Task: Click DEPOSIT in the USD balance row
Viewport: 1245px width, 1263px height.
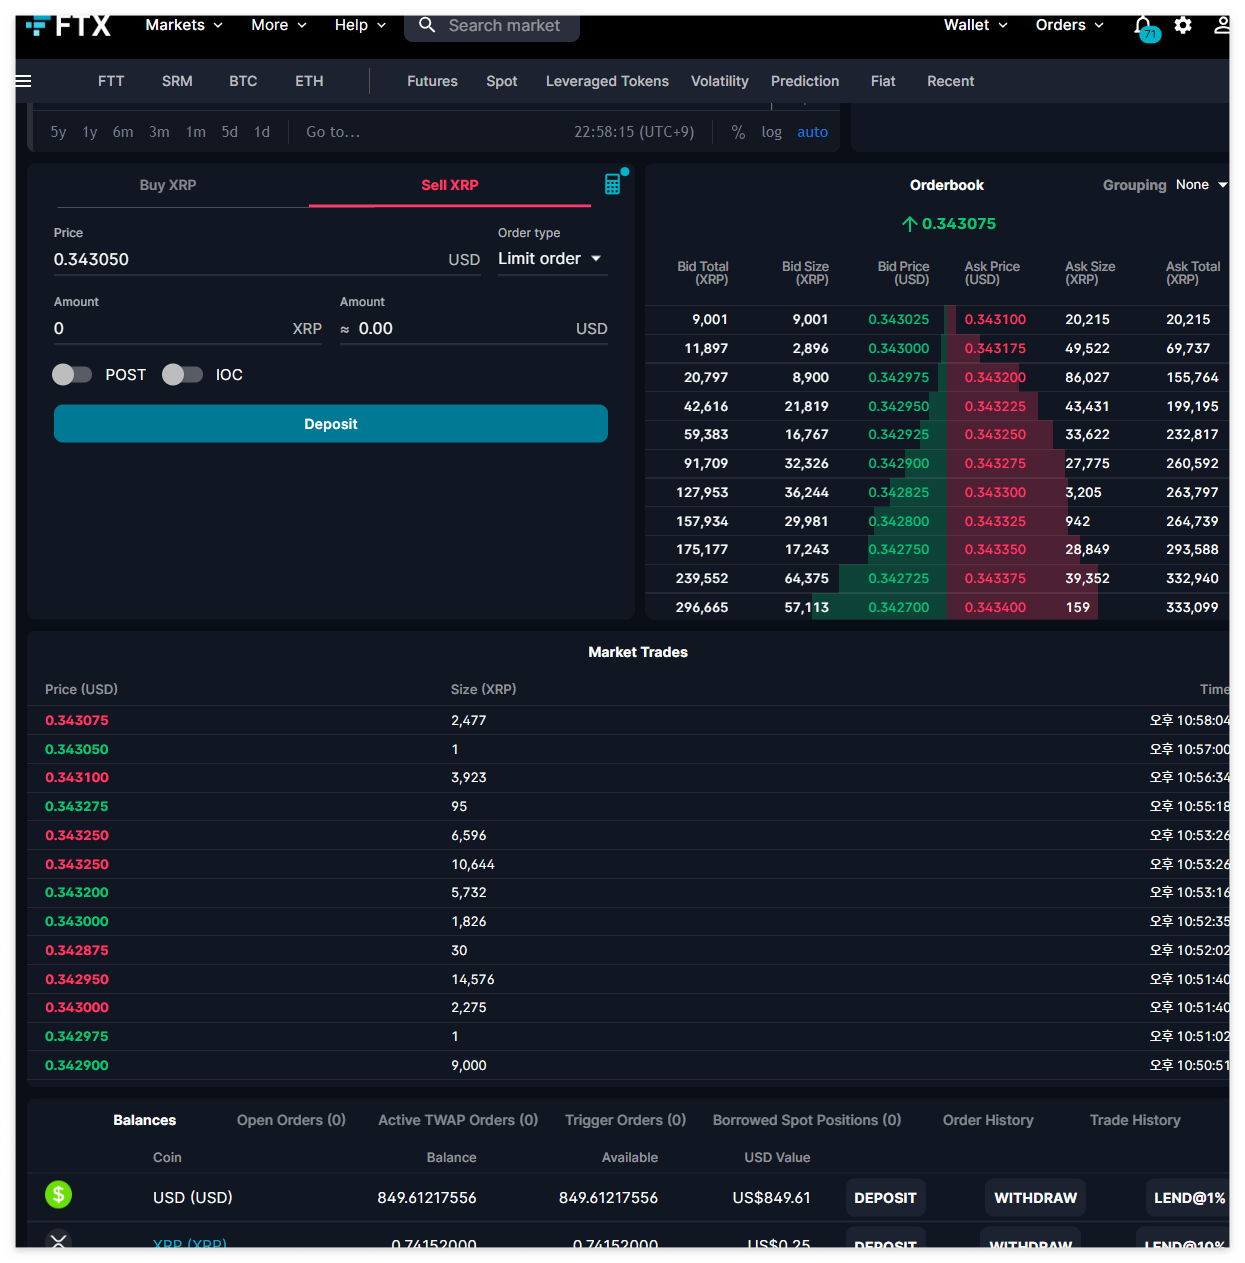Action: 885,1198
